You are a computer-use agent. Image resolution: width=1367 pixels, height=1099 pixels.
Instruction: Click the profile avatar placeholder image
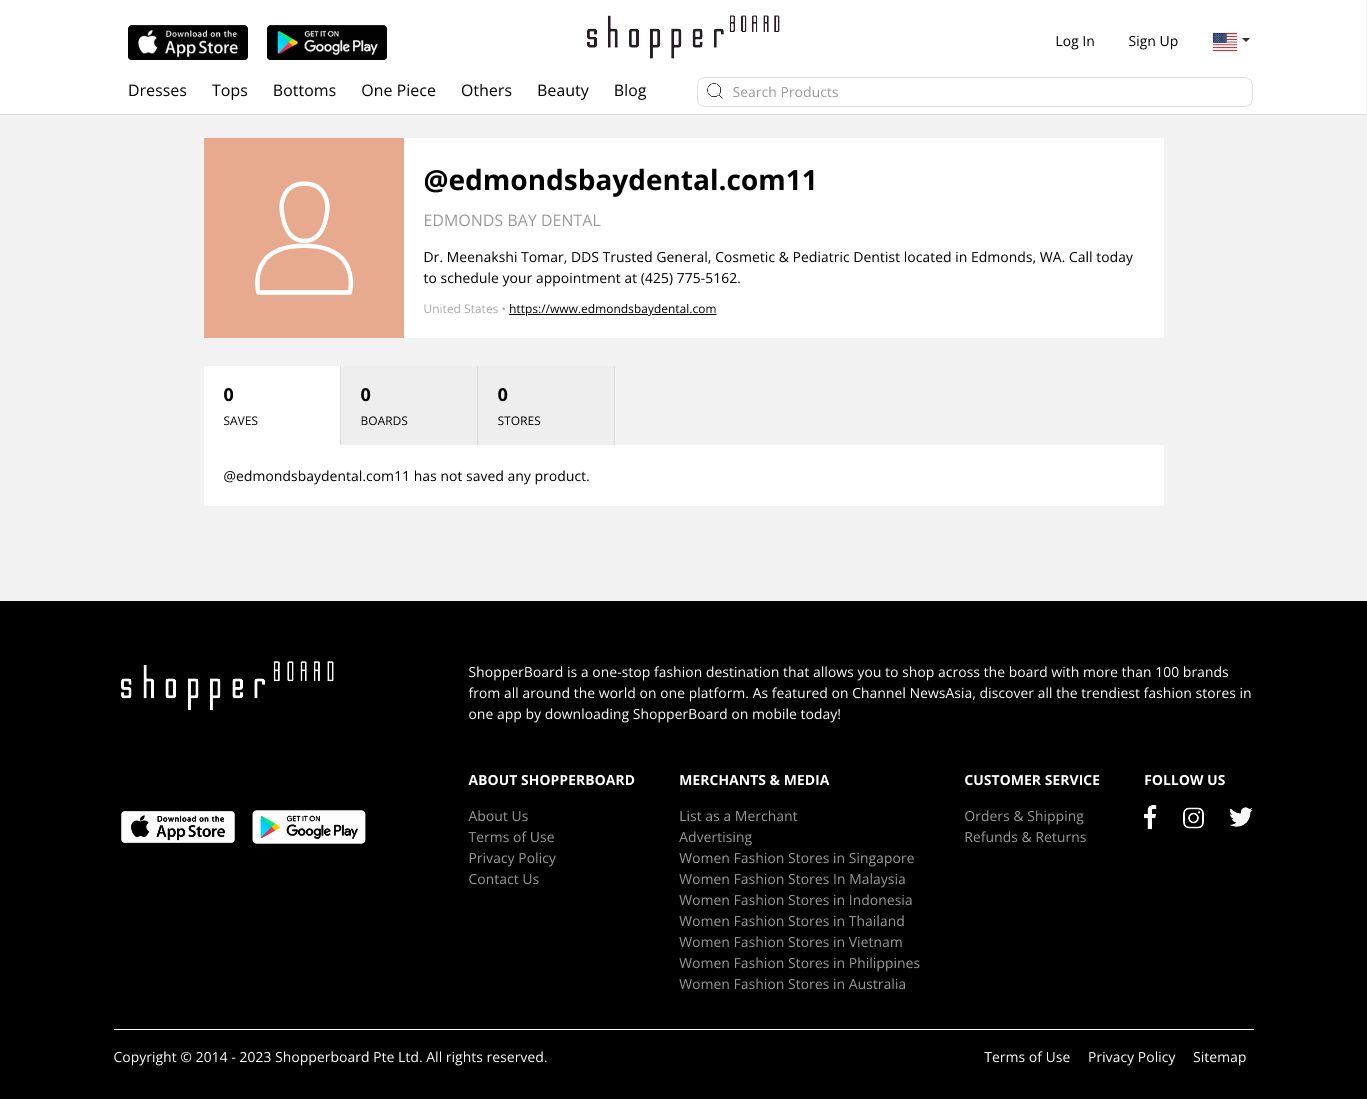pyautogui.click(x=304, y=238)
